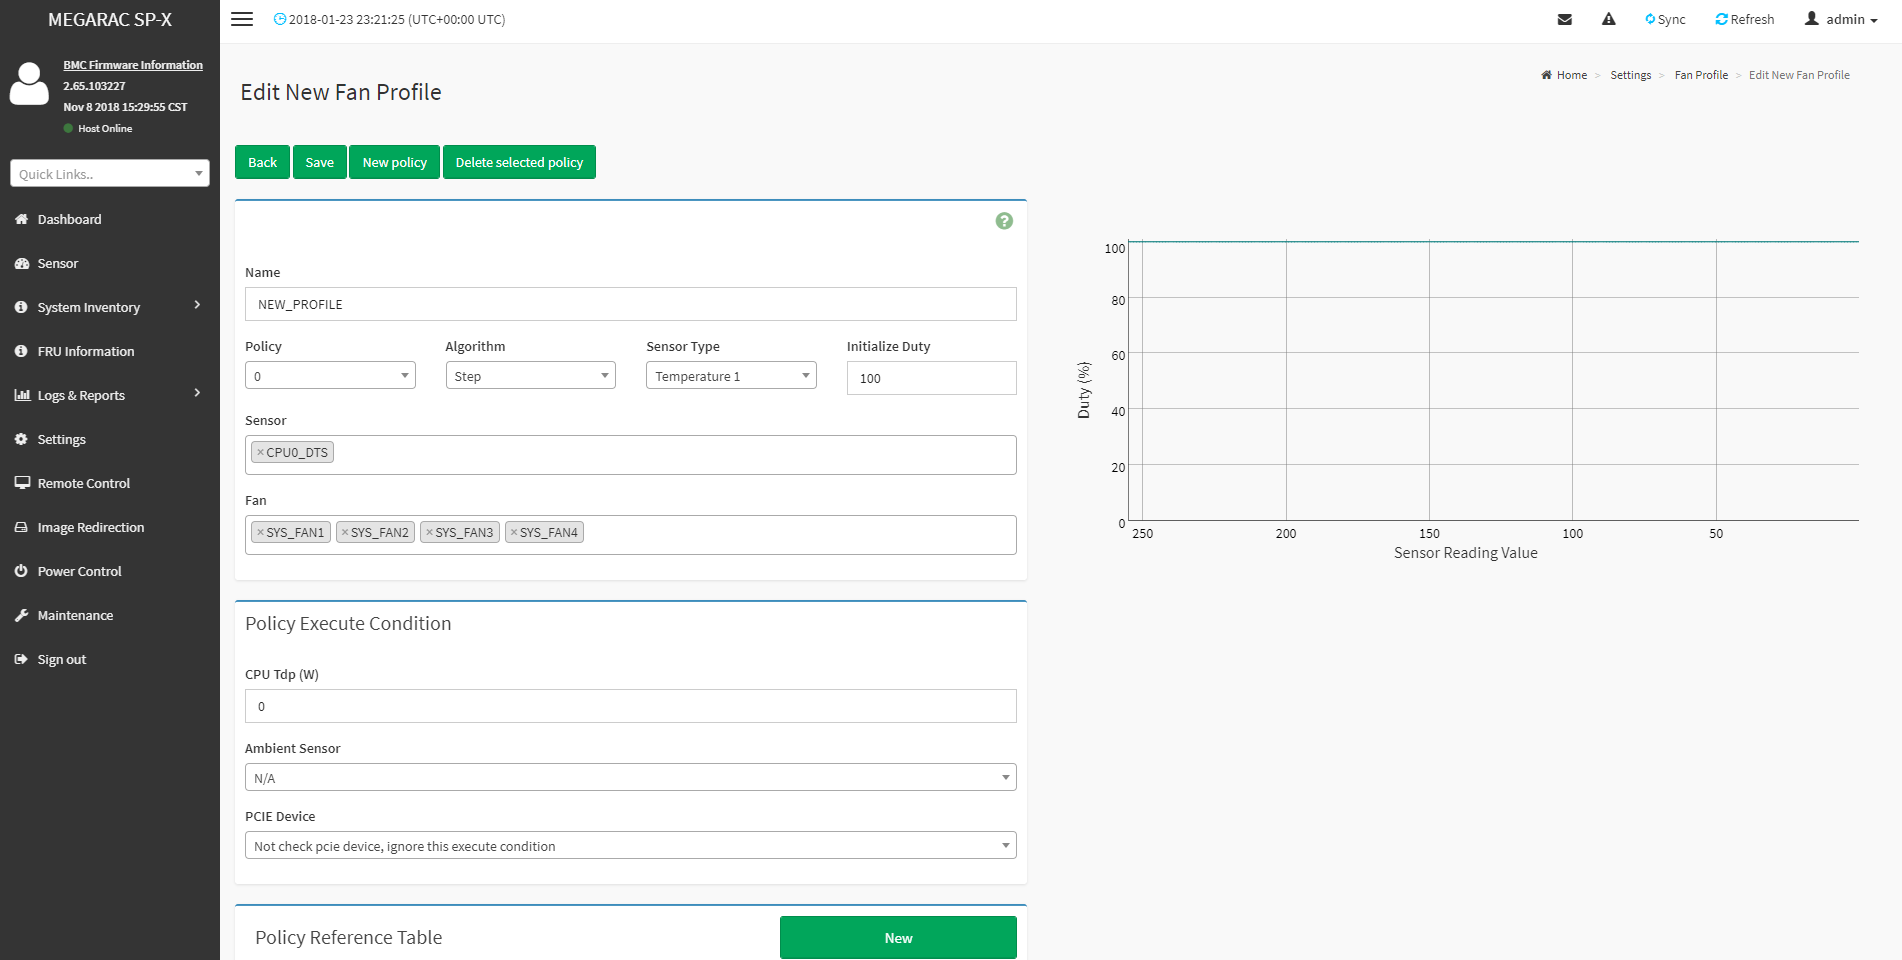Open the Policy dropdown
Screen dimensions: 1902x960
click(x=330, y=376)
